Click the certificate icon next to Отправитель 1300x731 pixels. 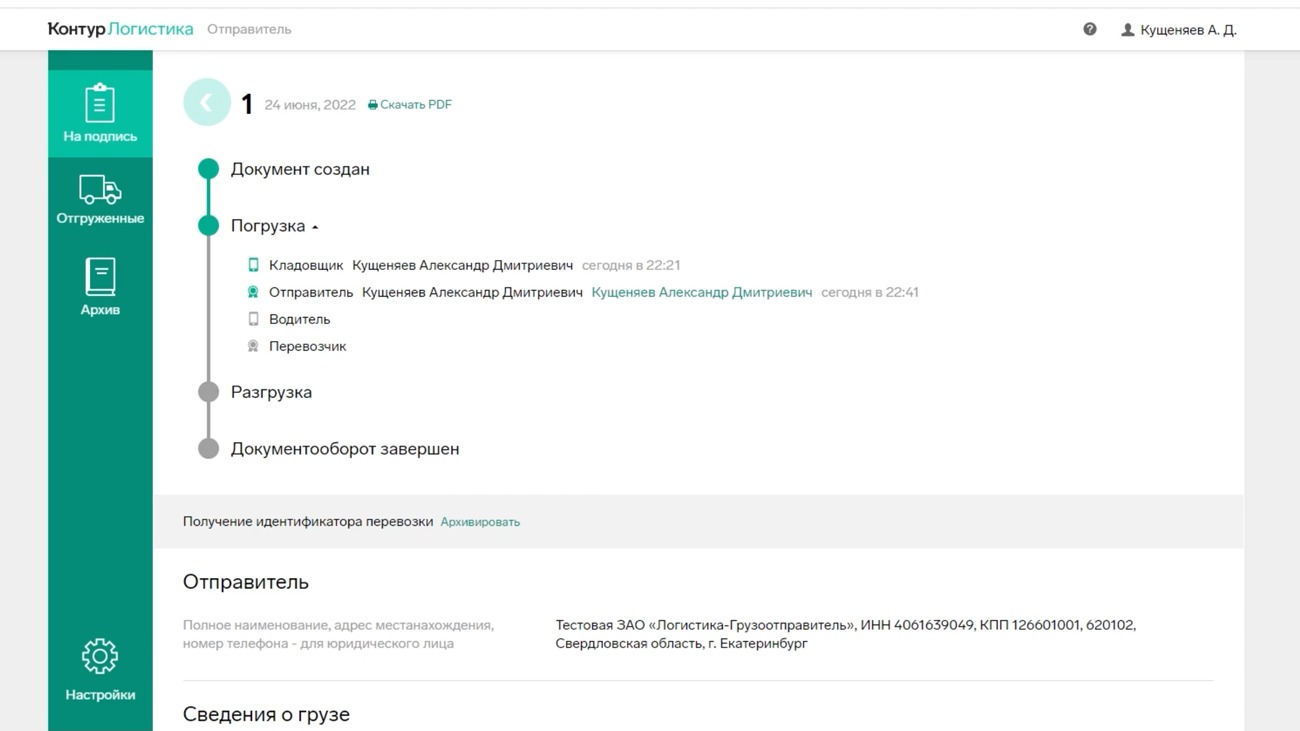coord(253,292)
